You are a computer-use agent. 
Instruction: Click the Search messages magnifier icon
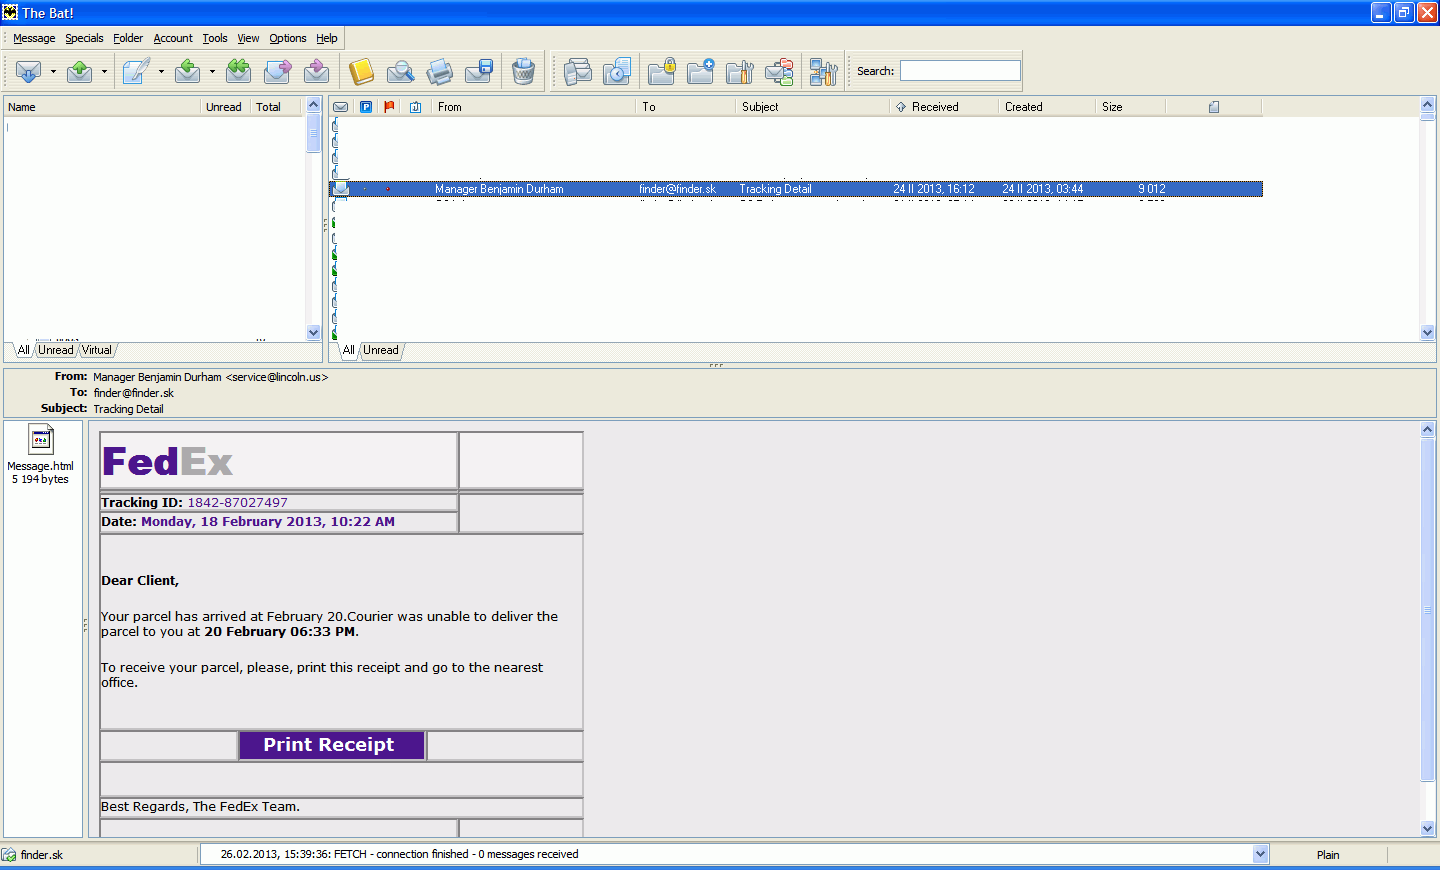click(x=400, y=71)
